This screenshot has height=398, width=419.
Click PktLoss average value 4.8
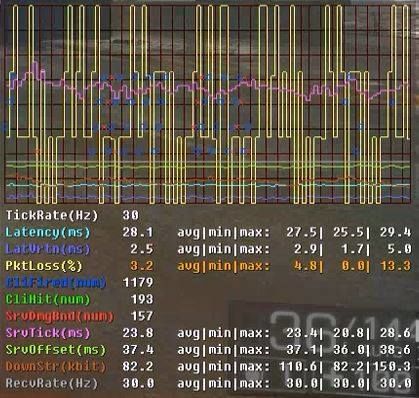point(306,266)
